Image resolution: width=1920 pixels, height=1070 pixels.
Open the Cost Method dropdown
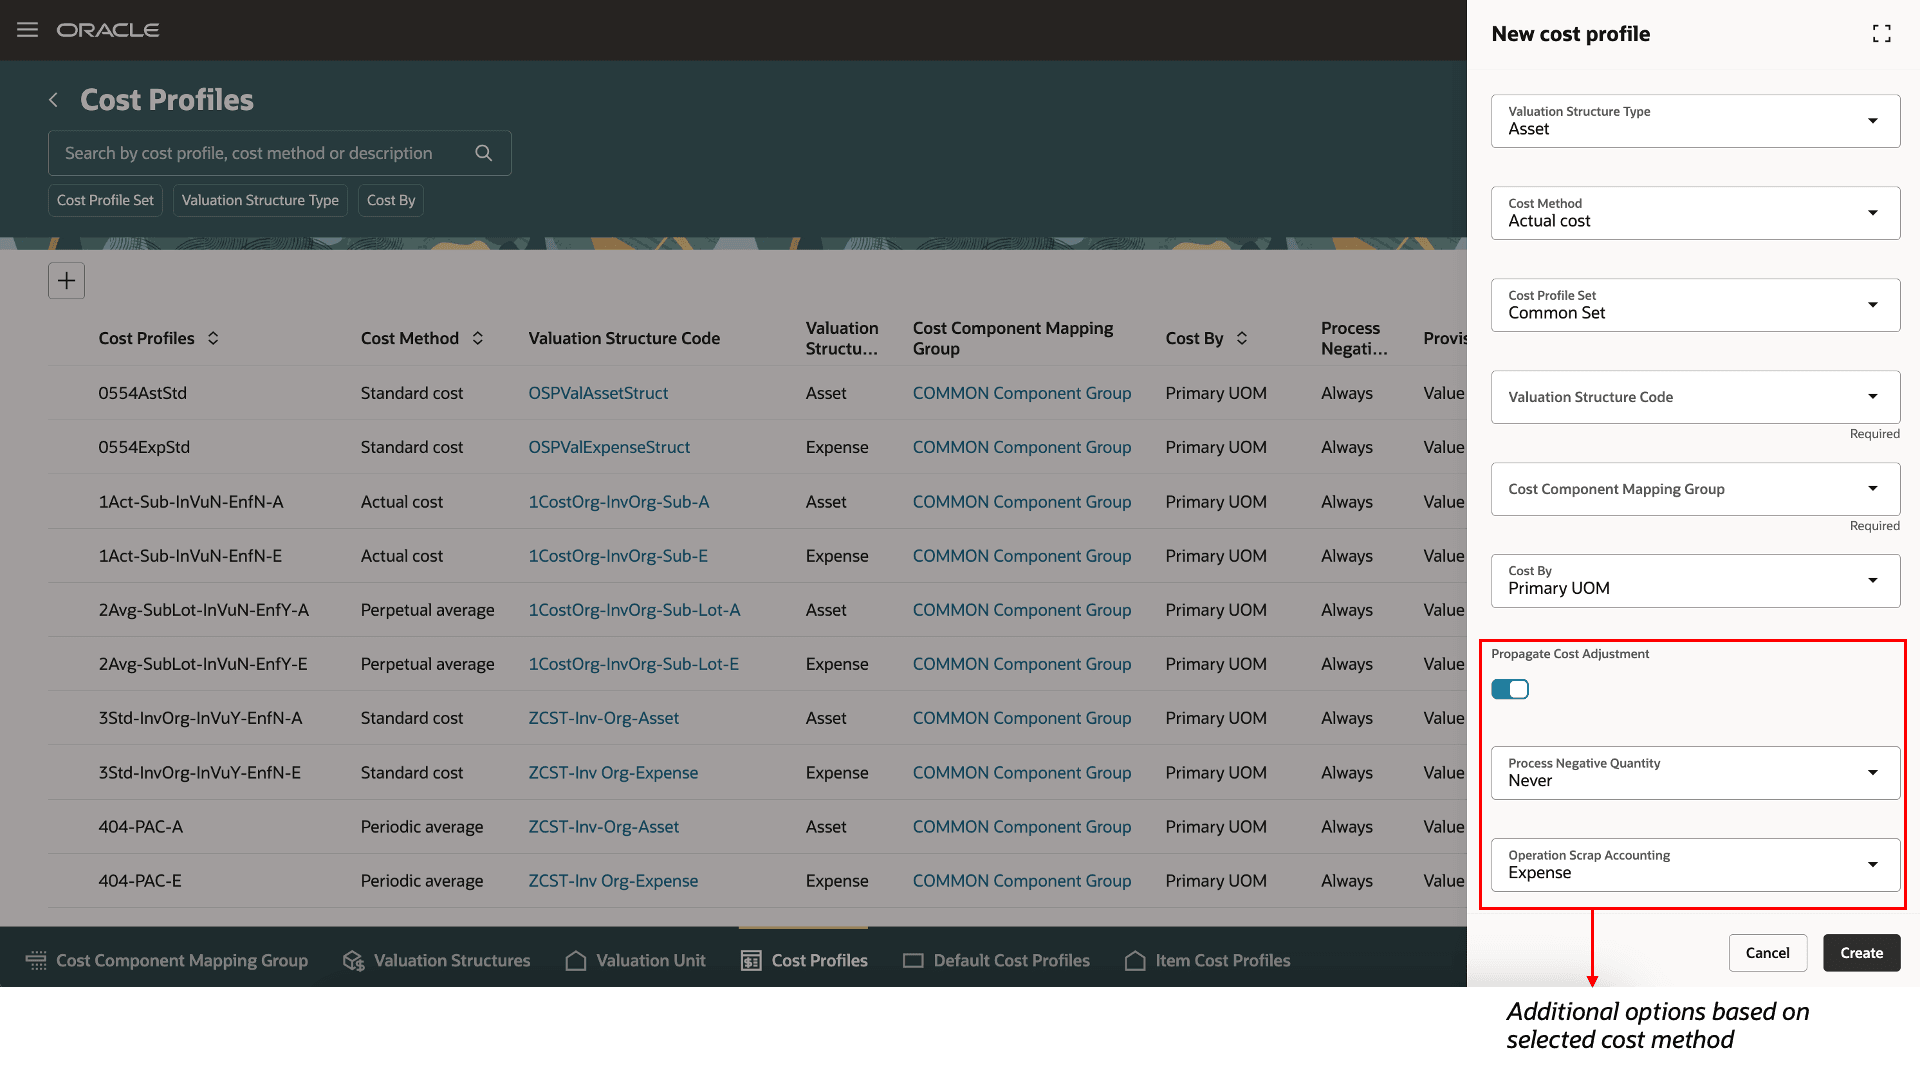click(x=1695, y=213)
